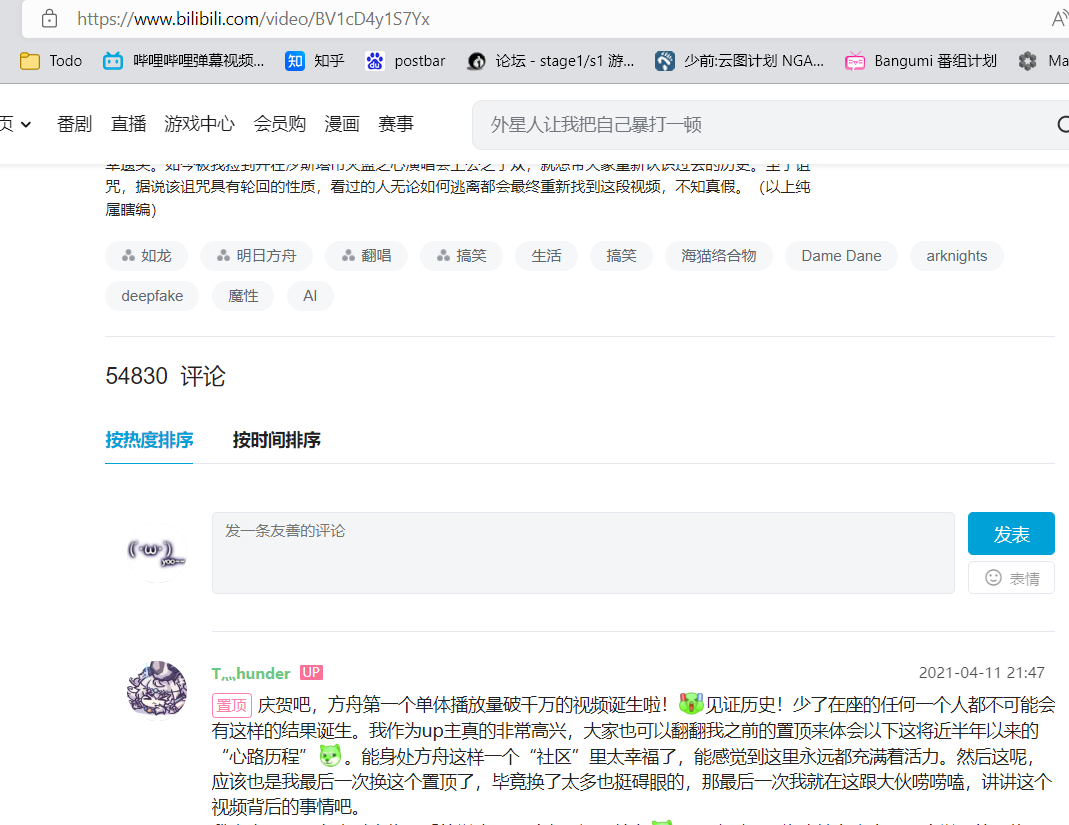Click the lock icon in address bar
Screen dimensions: 1069x825
(x=49, y=18)
